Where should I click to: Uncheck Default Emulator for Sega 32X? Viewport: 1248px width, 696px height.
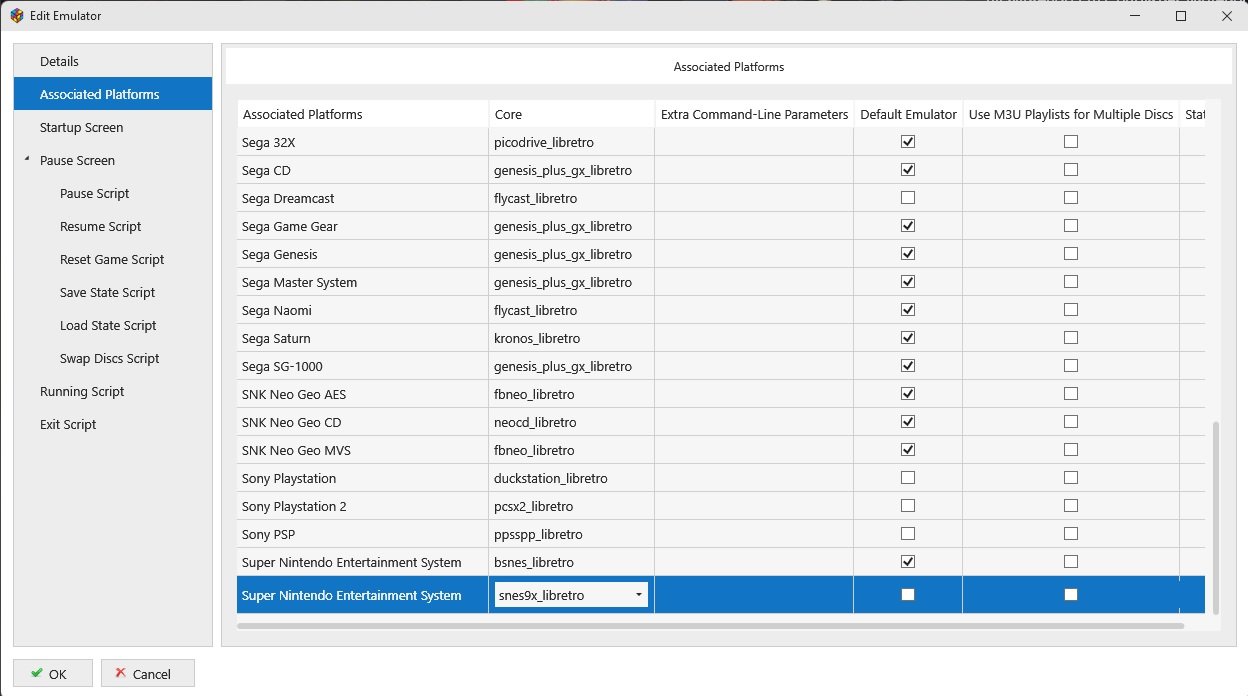tap(908, 142)
